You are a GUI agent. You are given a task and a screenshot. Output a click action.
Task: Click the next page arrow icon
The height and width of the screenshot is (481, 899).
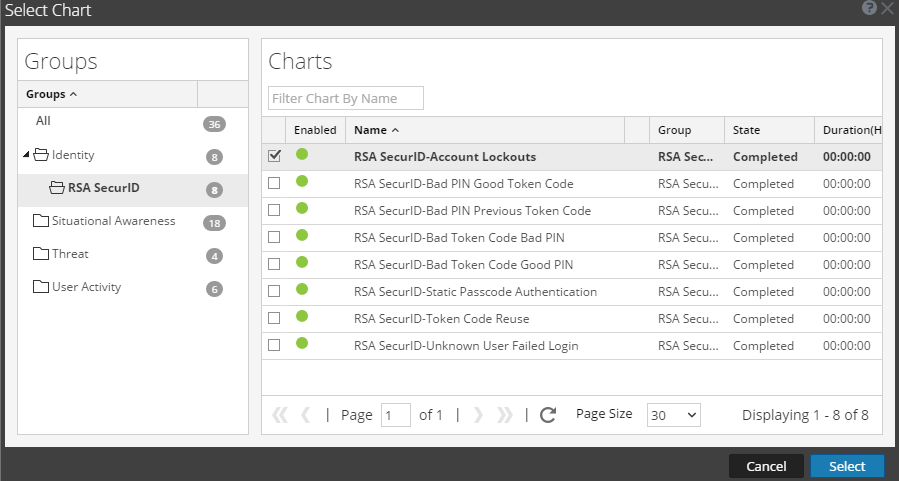click(478, 415)
